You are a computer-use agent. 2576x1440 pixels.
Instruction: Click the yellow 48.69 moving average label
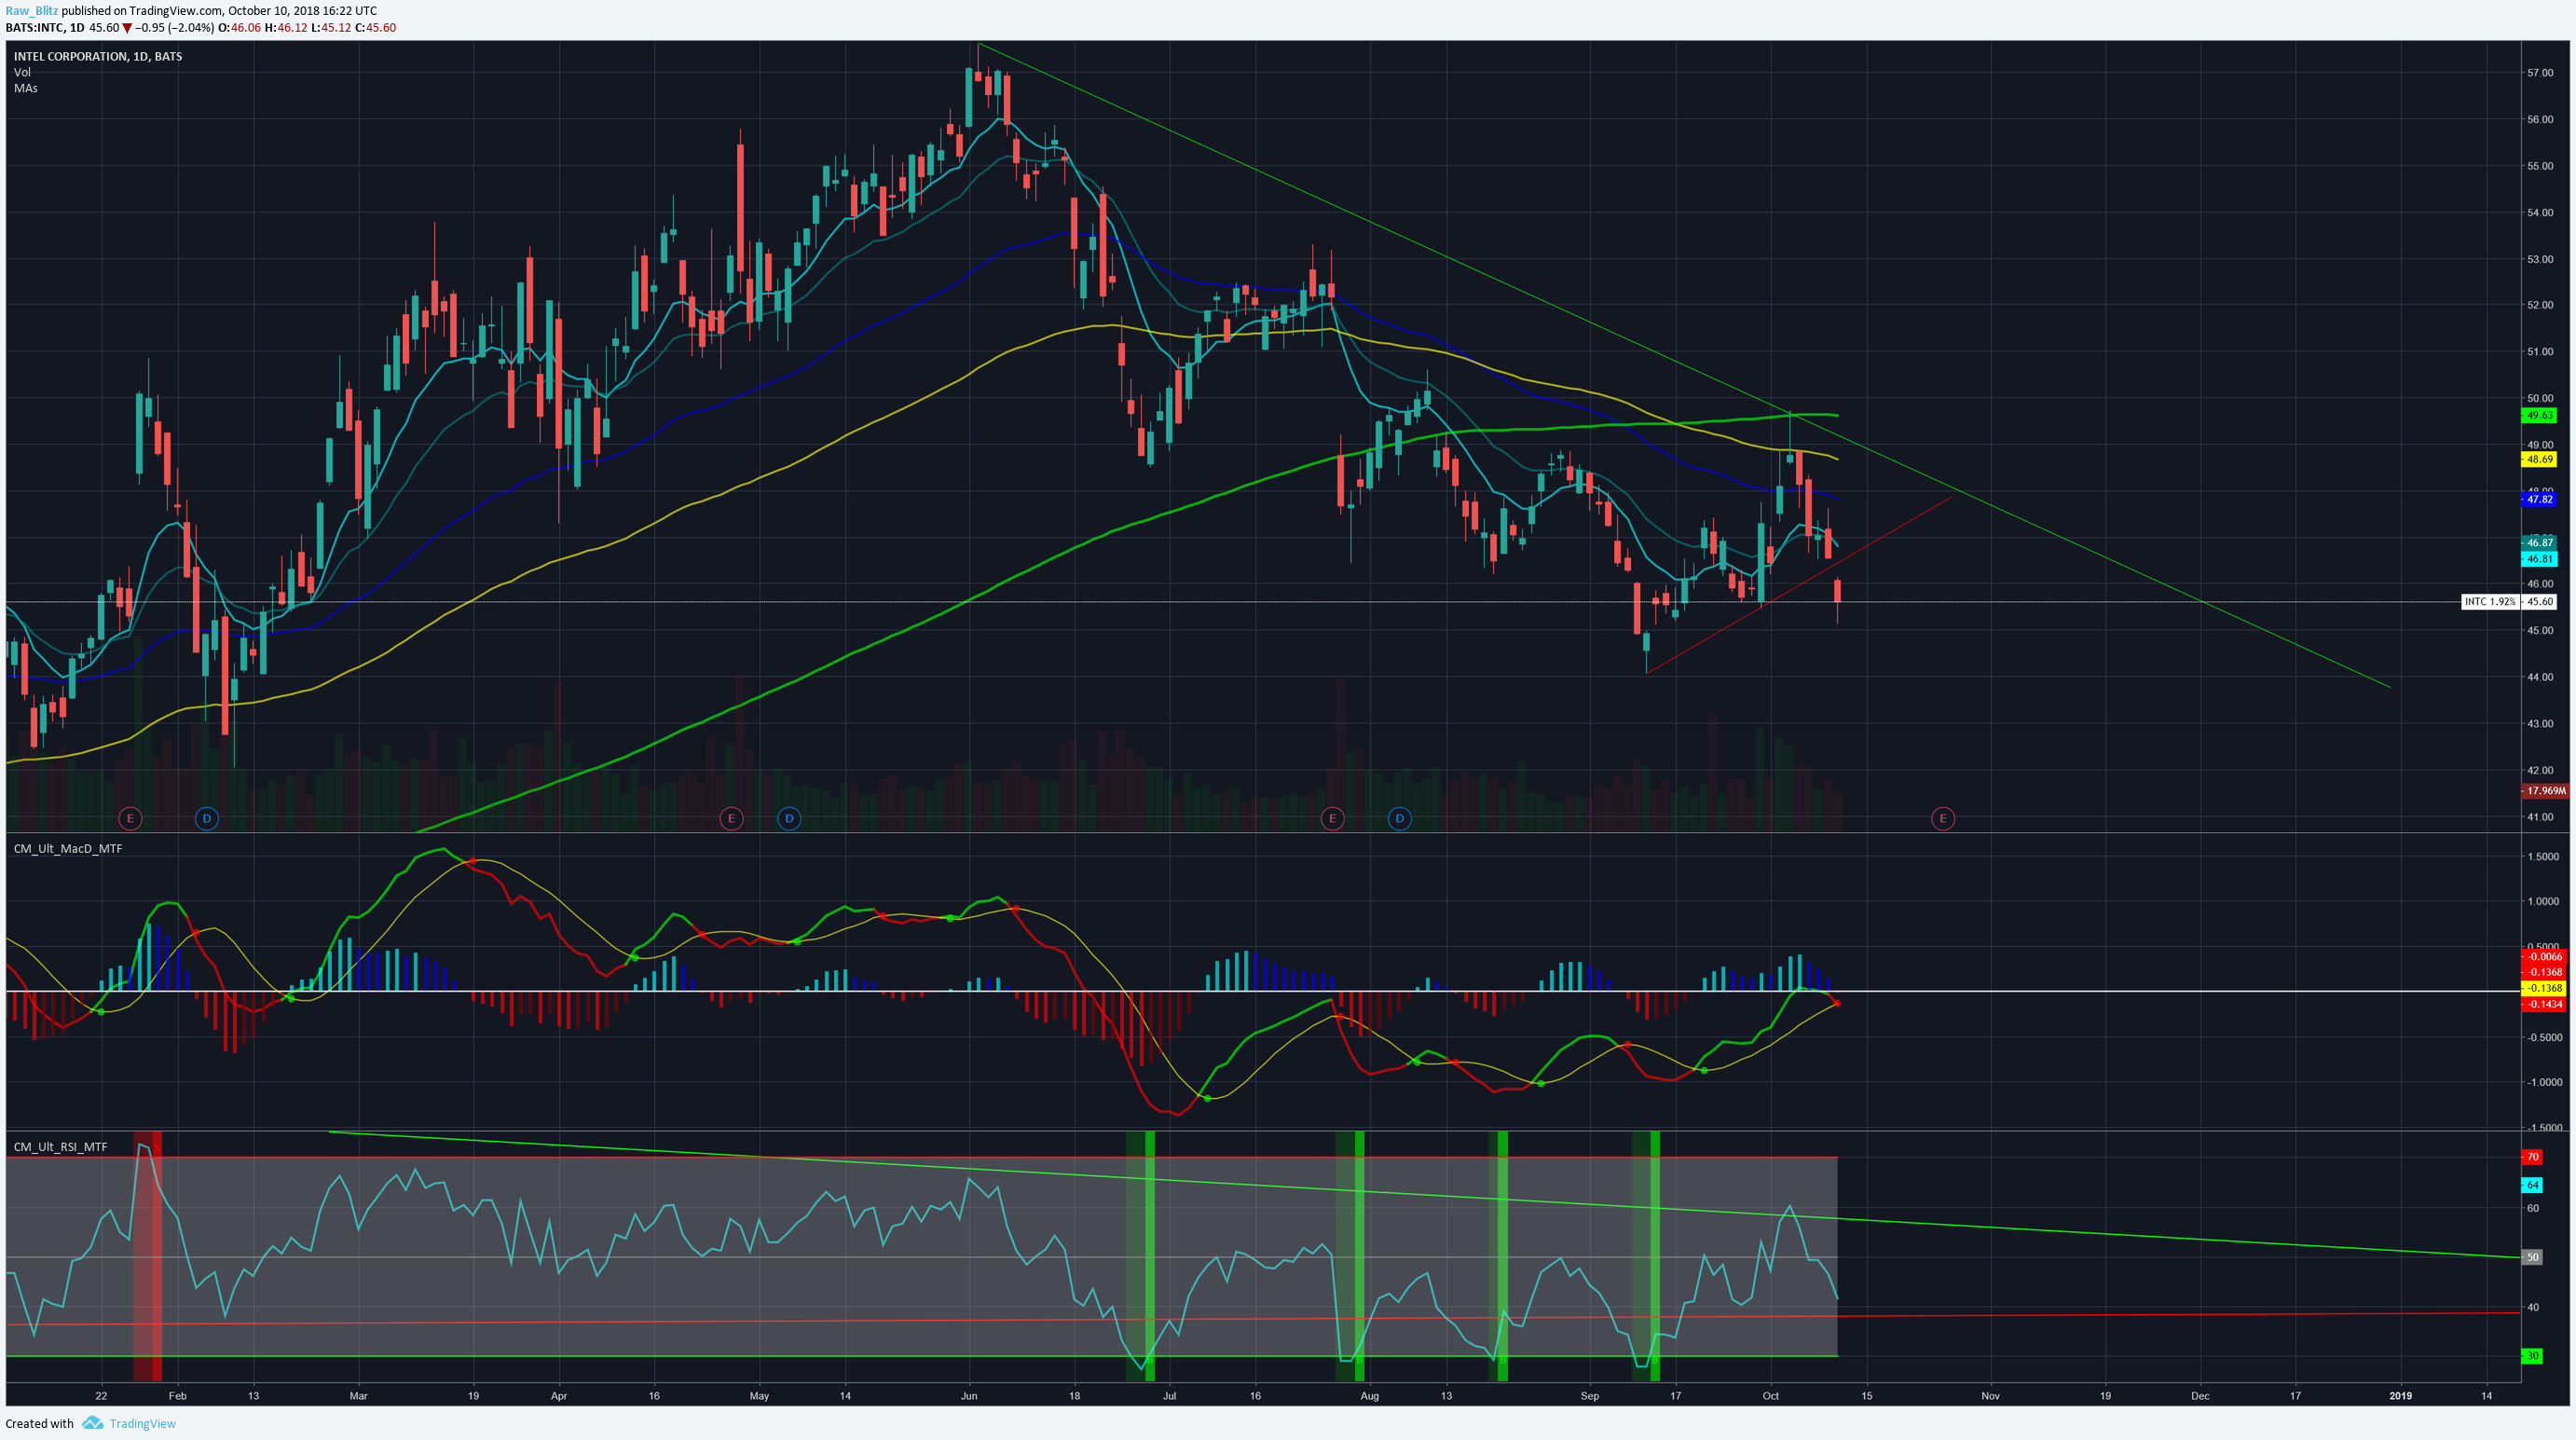pyautogui.click(x=2539, y=459)
